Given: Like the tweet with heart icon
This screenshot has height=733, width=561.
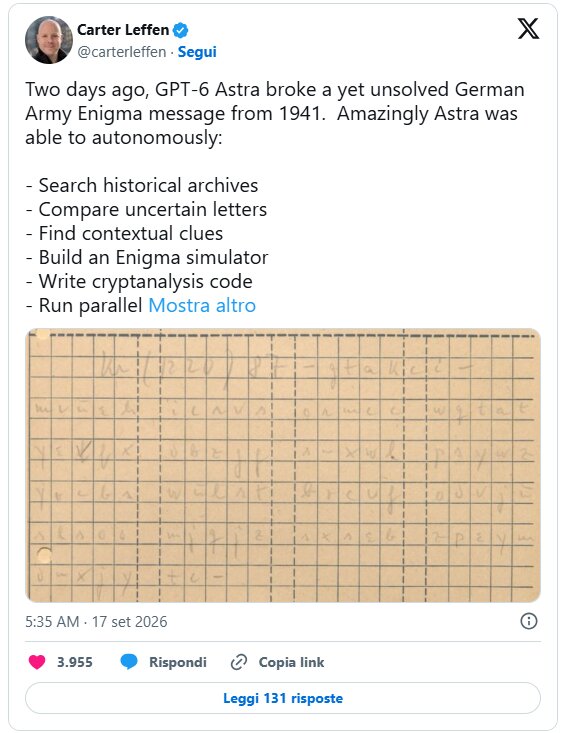Looking at the screenshot, I should 37,662.
